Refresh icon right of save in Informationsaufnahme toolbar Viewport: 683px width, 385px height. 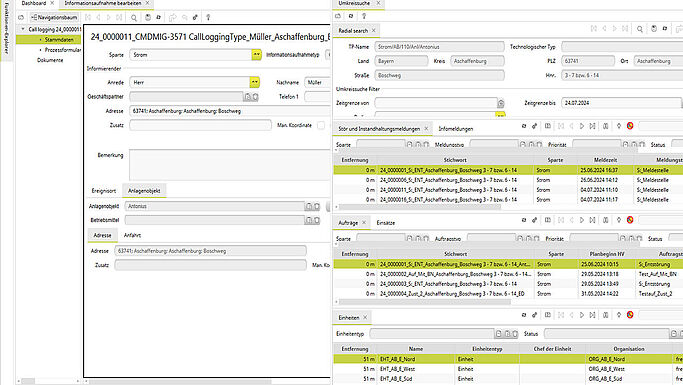click(x=159, y=17)
